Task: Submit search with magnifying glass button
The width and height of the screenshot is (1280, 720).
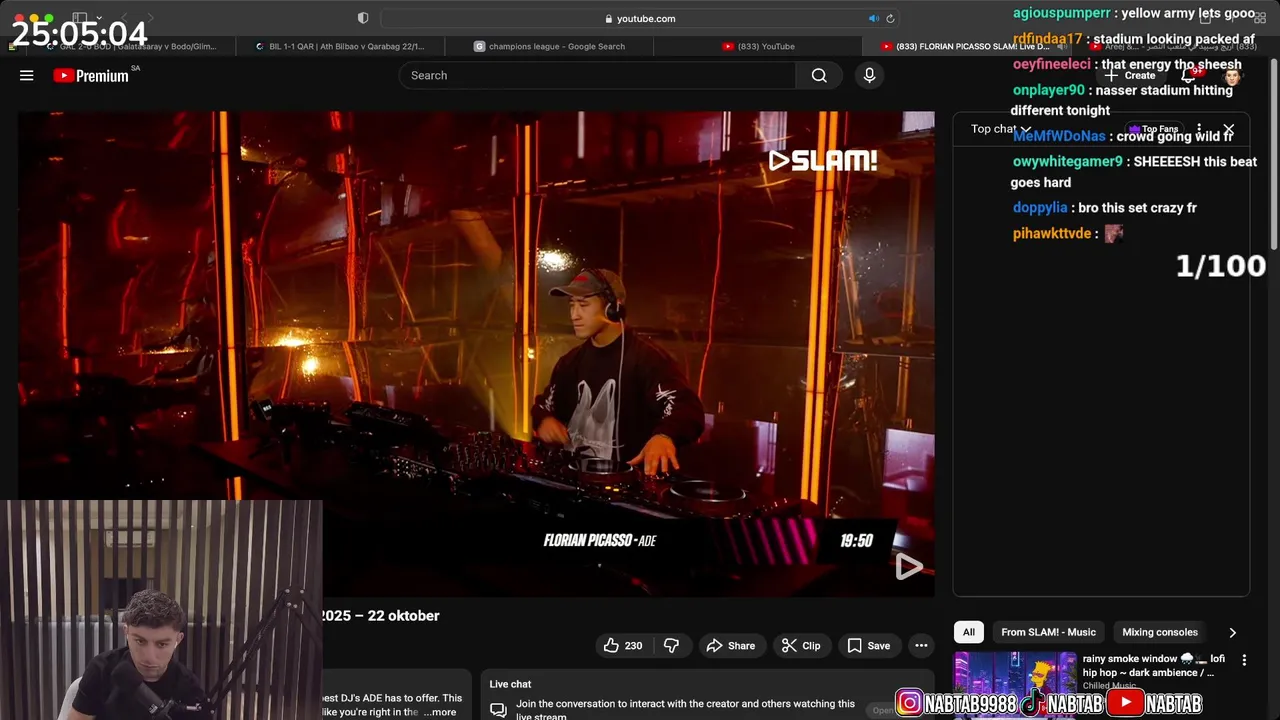Action: pyautogui.click(x=819, y=75)
